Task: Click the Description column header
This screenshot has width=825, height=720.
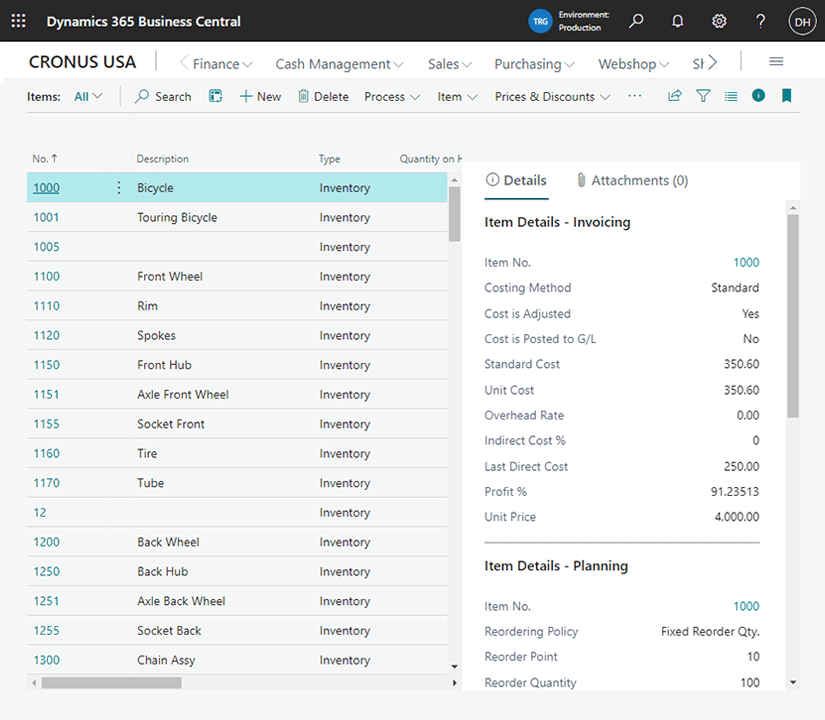Action: pyautogui.click(x=163, y=159)
